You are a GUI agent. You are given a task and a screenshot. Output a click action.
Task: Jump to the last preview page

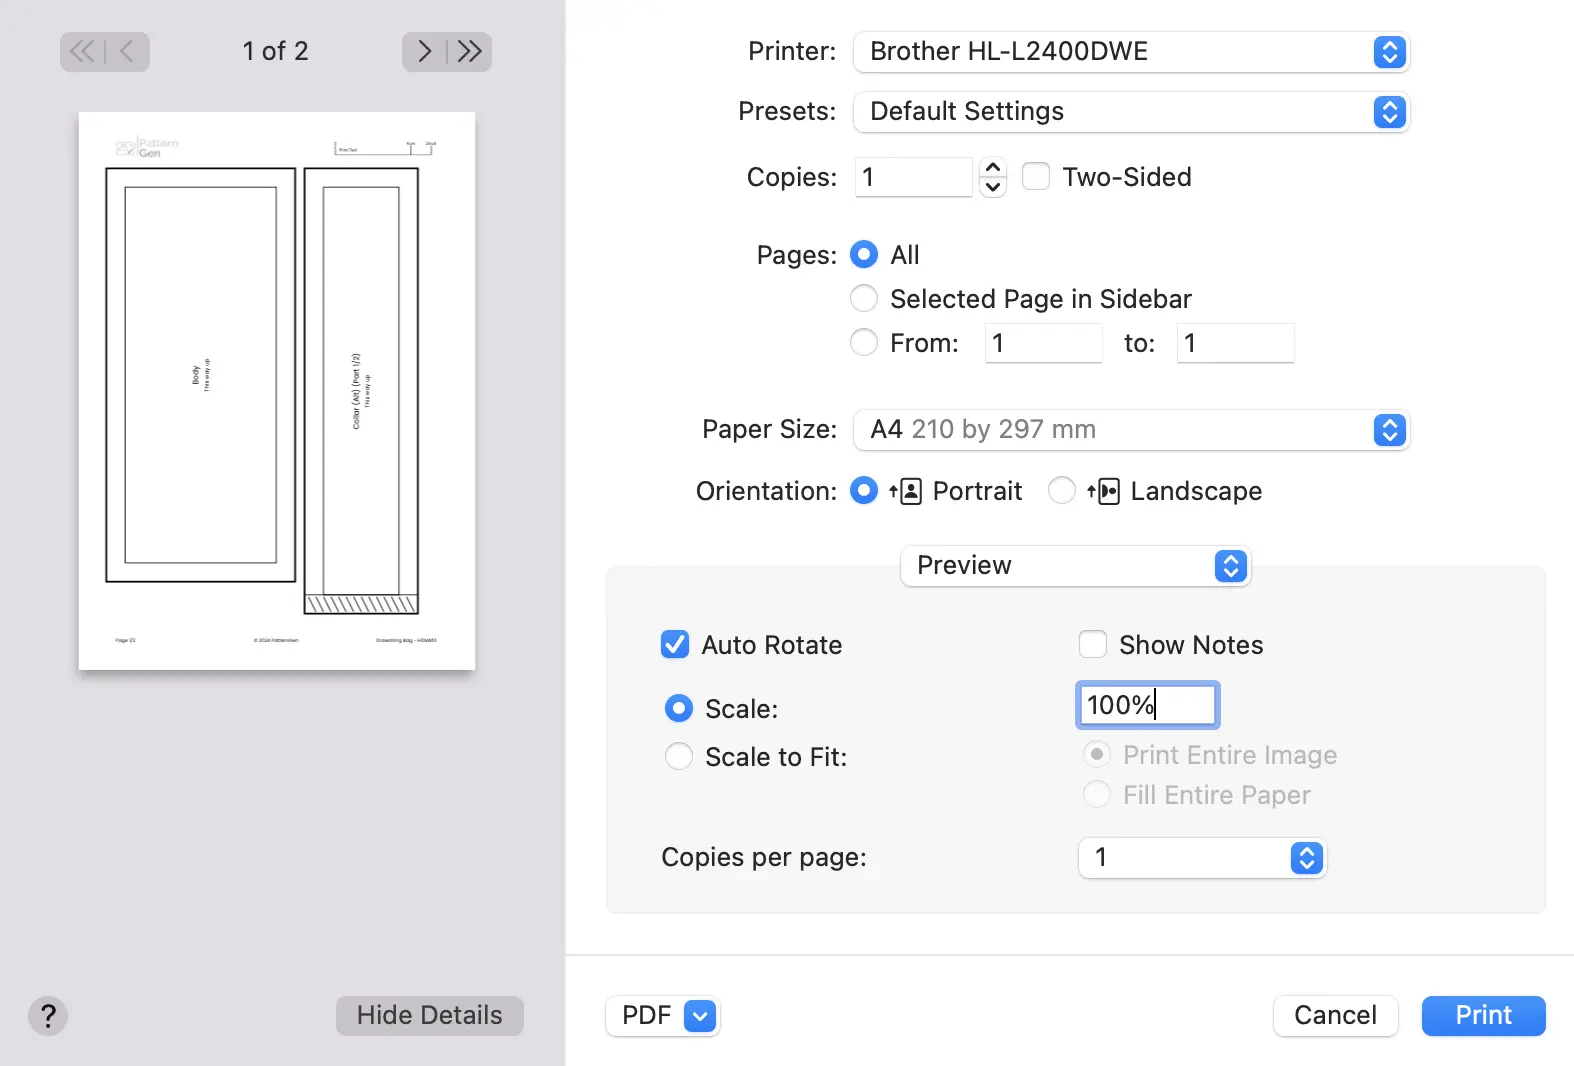pos(470,52)
